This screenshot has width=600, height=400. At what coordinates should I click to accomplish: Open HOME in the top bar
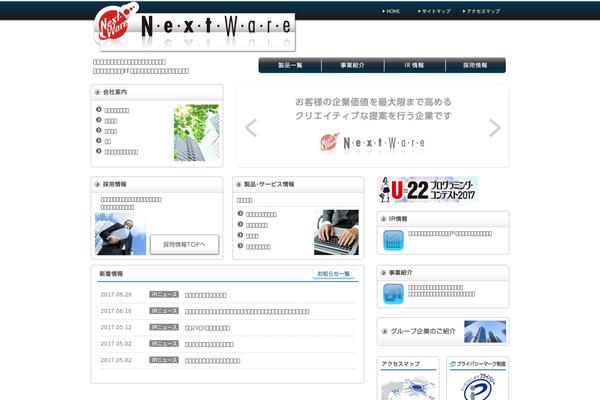click(x=391, y=11)
